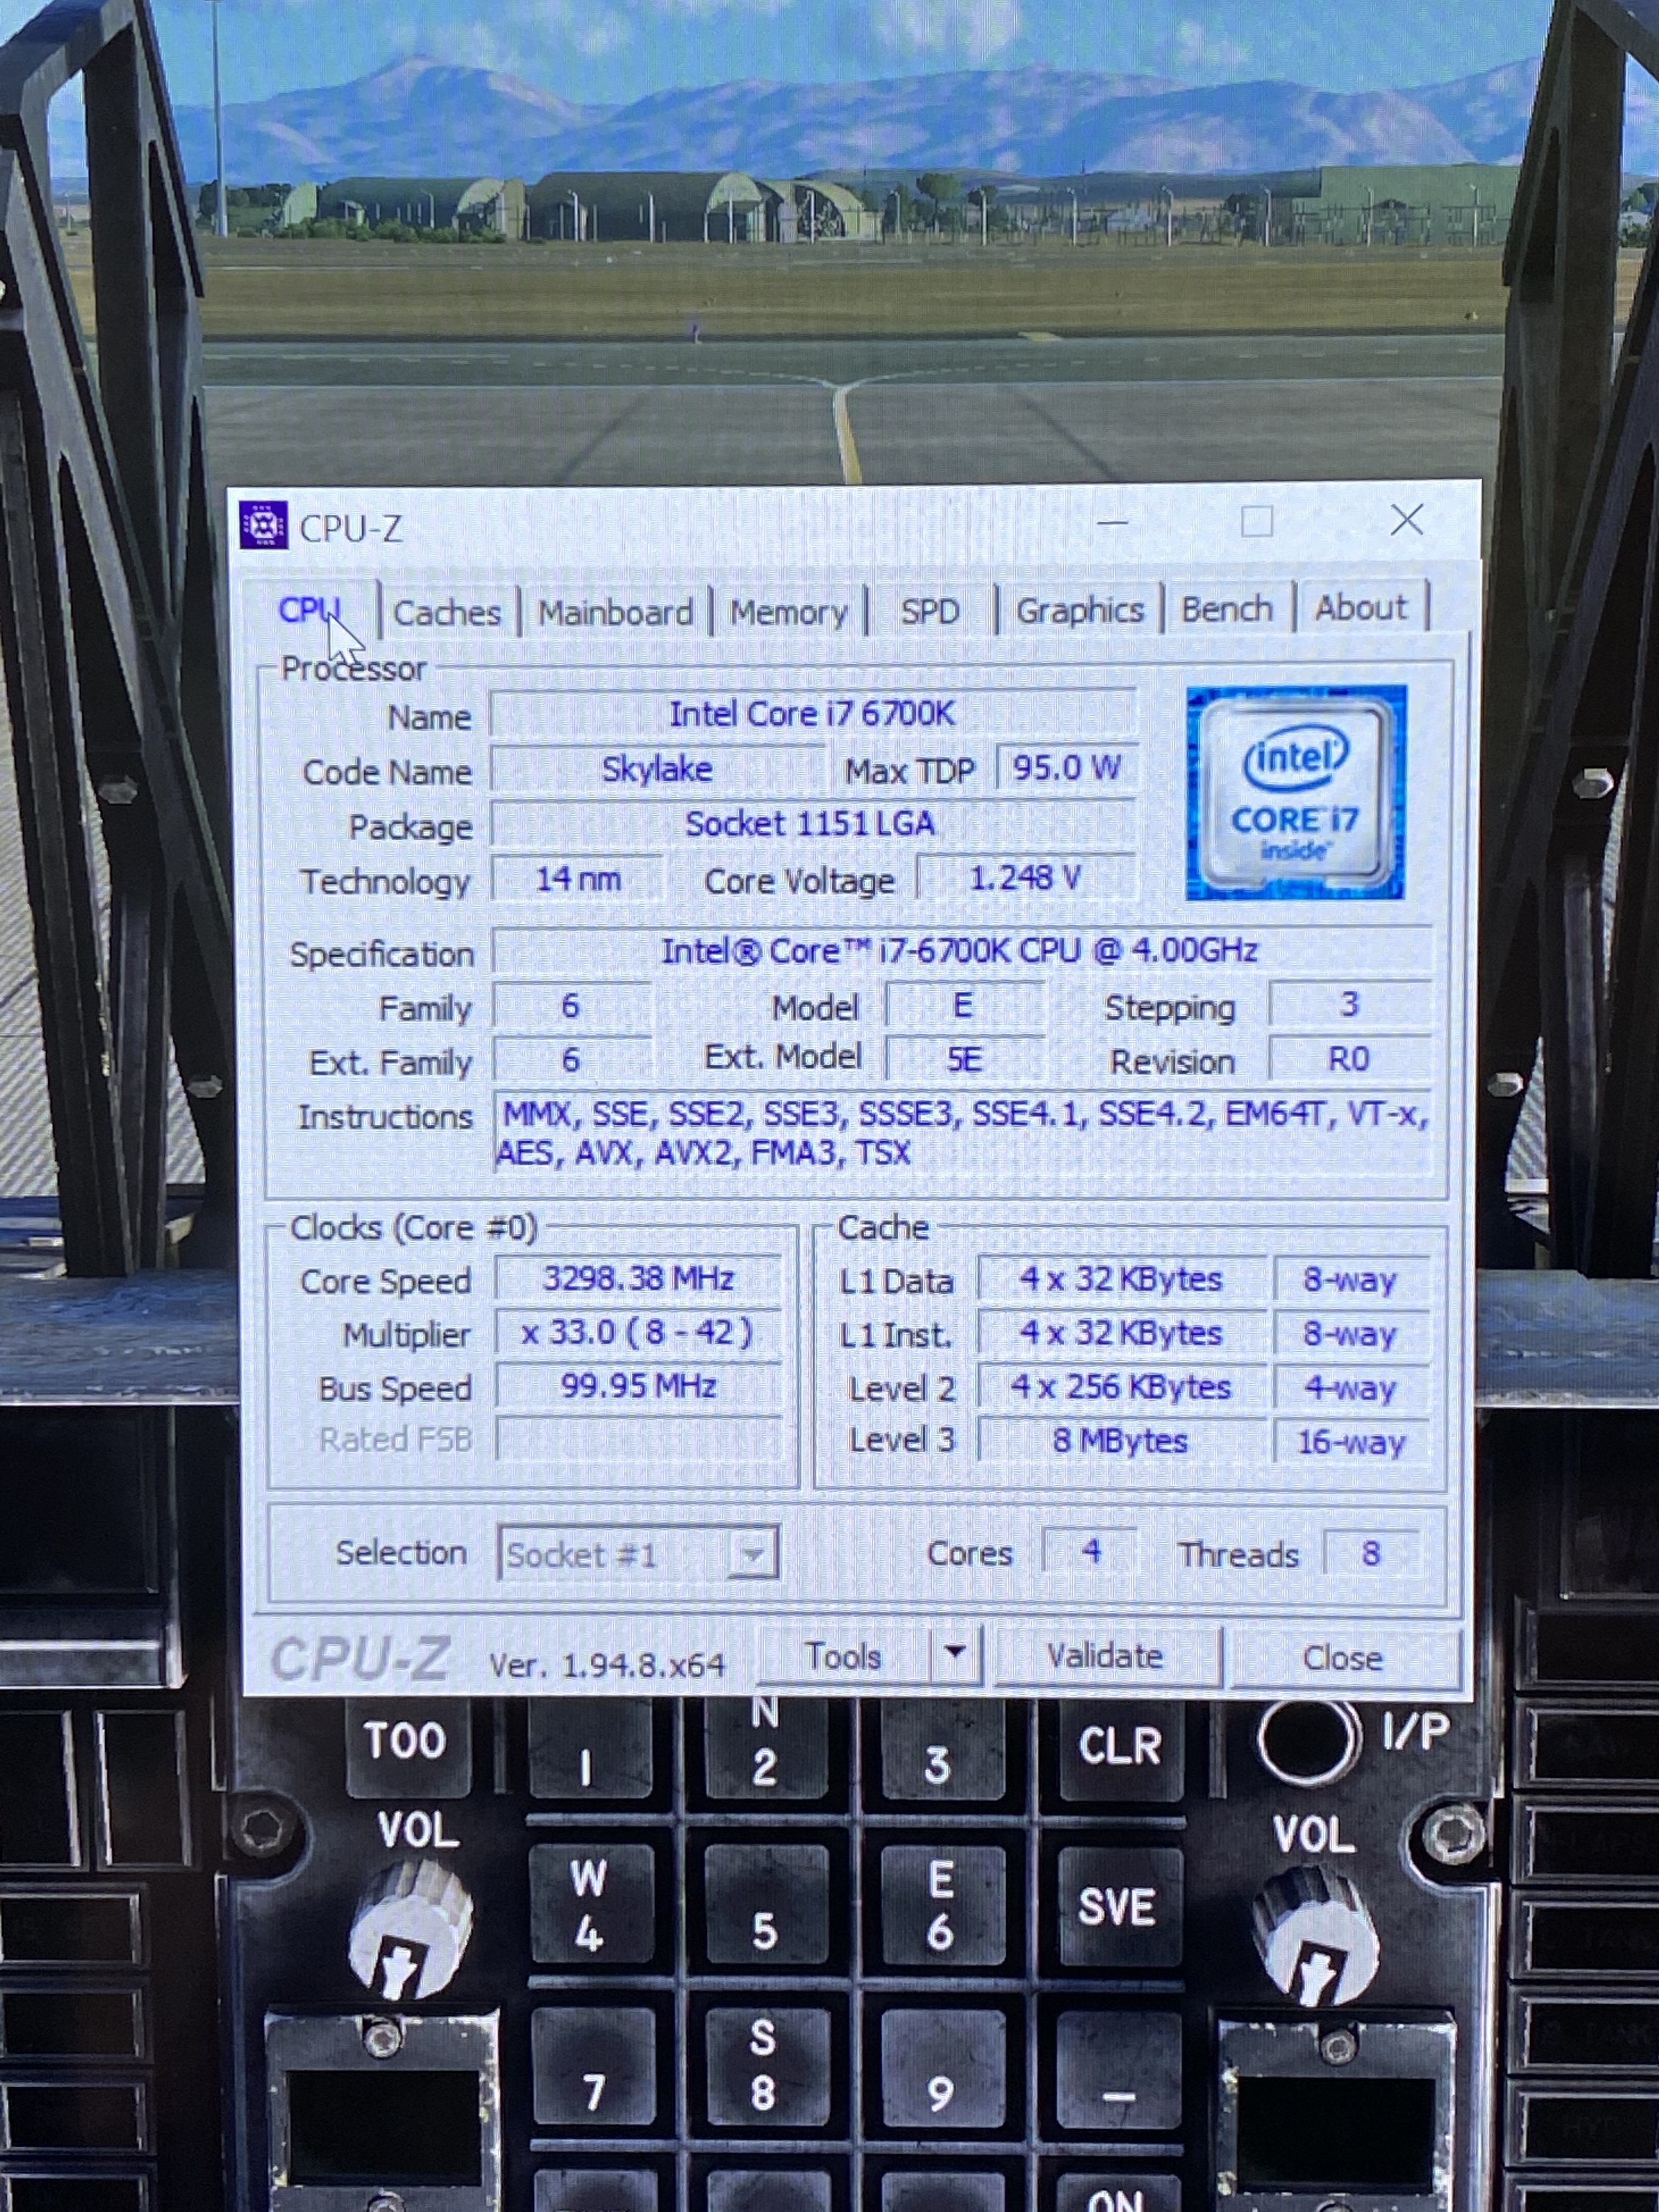1659x2212 pixels.
Task: Close CPU-Z with the X icon
Action: pyautogui.click(x=1407, y=519)
